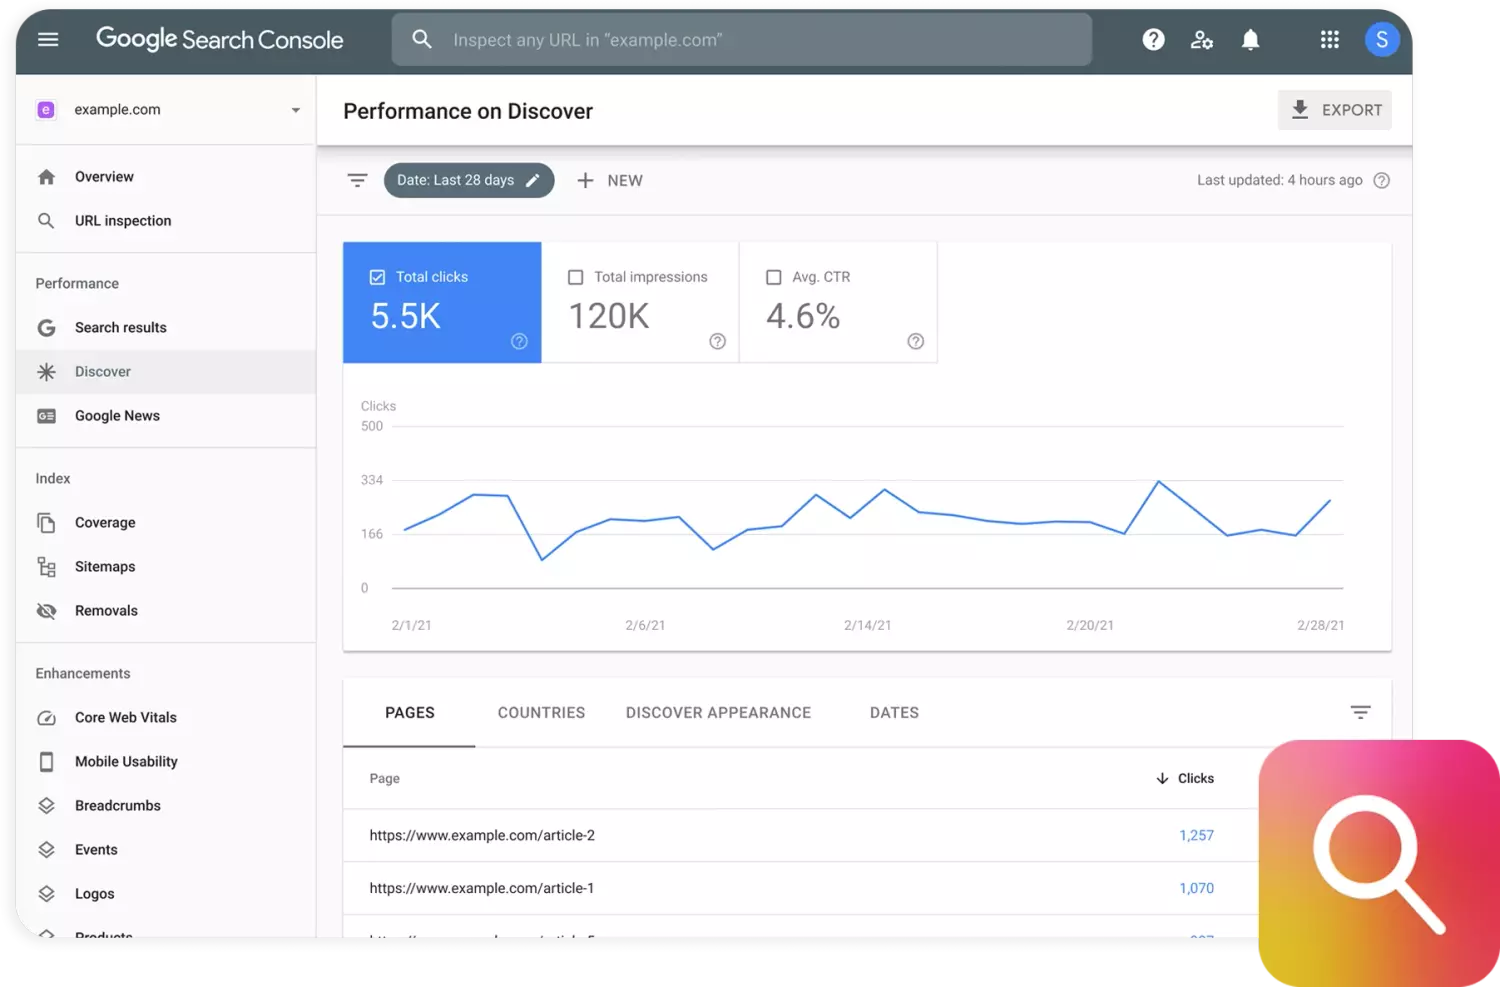1500x987 pixels.
Task: Enable the Avg. CTR metric
Action: pyautogui.click(x=773, y=276)
